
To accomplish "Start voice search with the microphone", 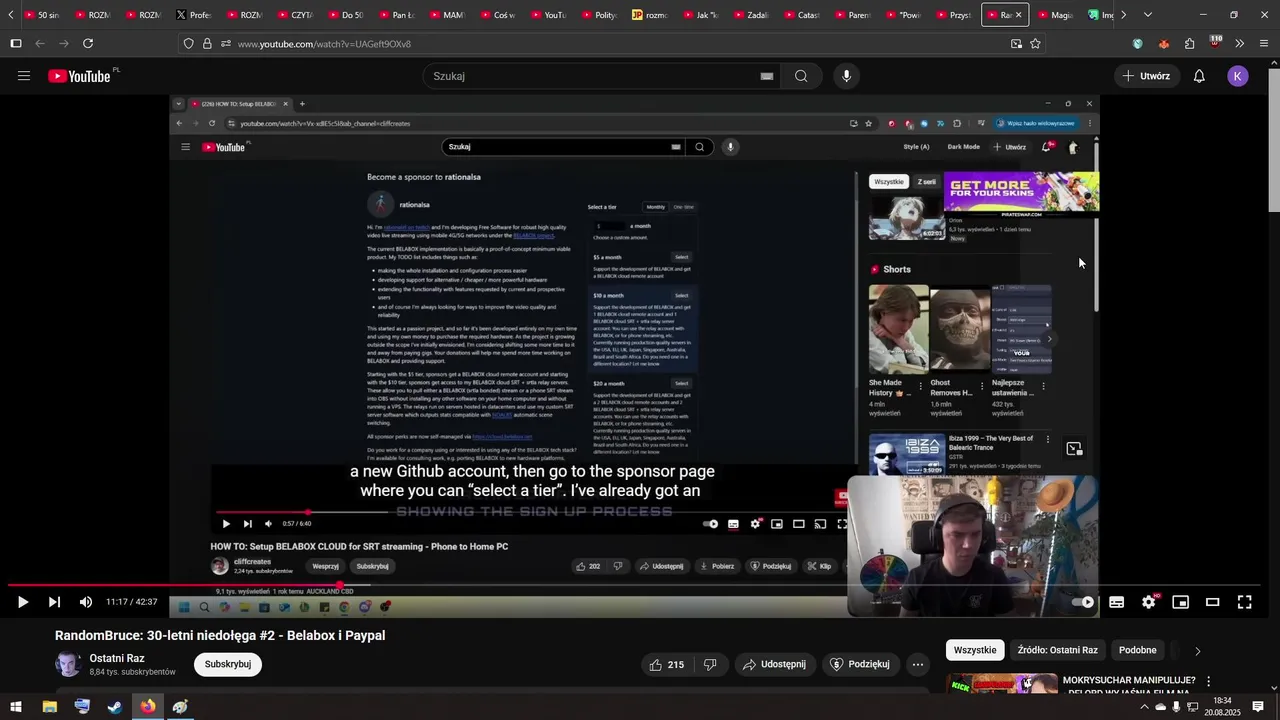I will click(846, 76).
